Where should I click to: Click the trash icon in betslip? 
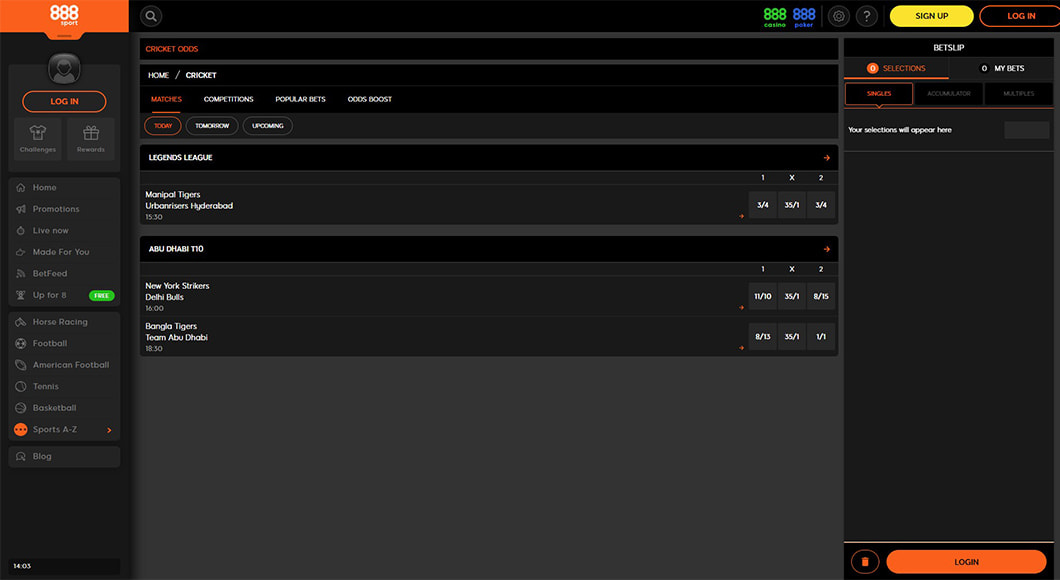point(865,562)
